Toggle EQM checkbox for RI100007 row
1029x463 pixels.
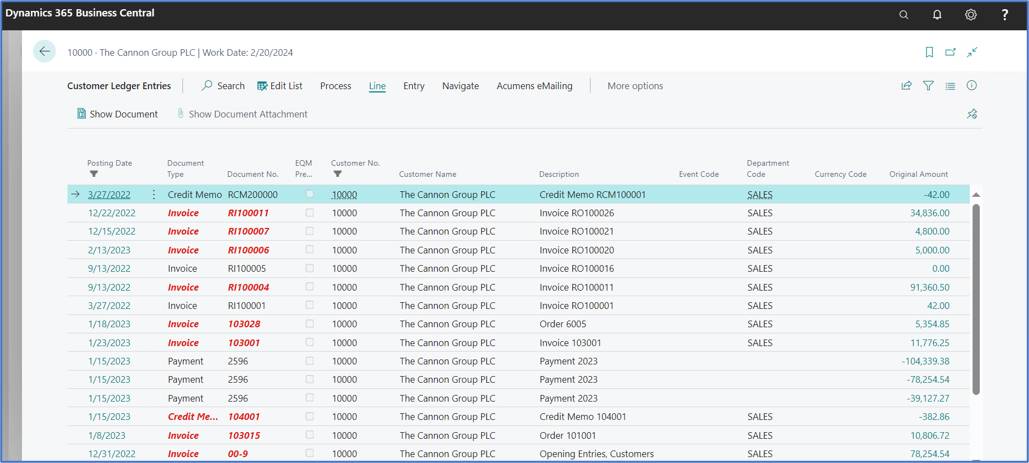(310, 231)
